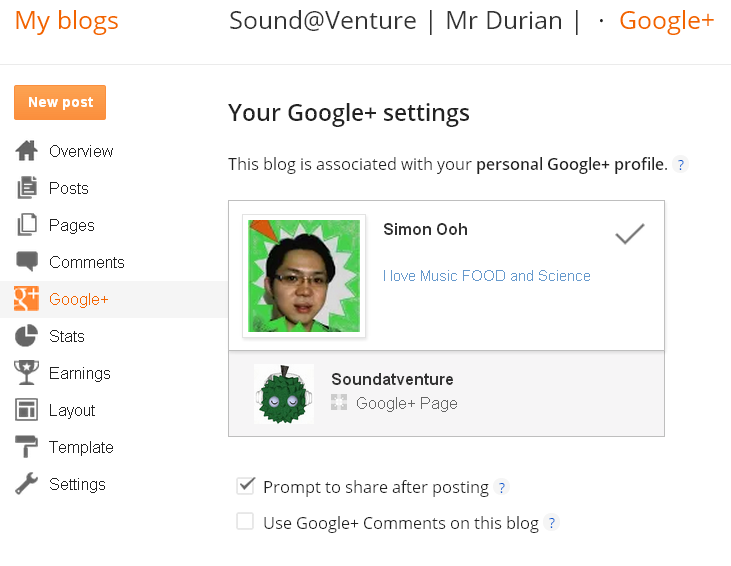Open the My blogs link
Screen dimensions: 731x566
click(67, 21)
